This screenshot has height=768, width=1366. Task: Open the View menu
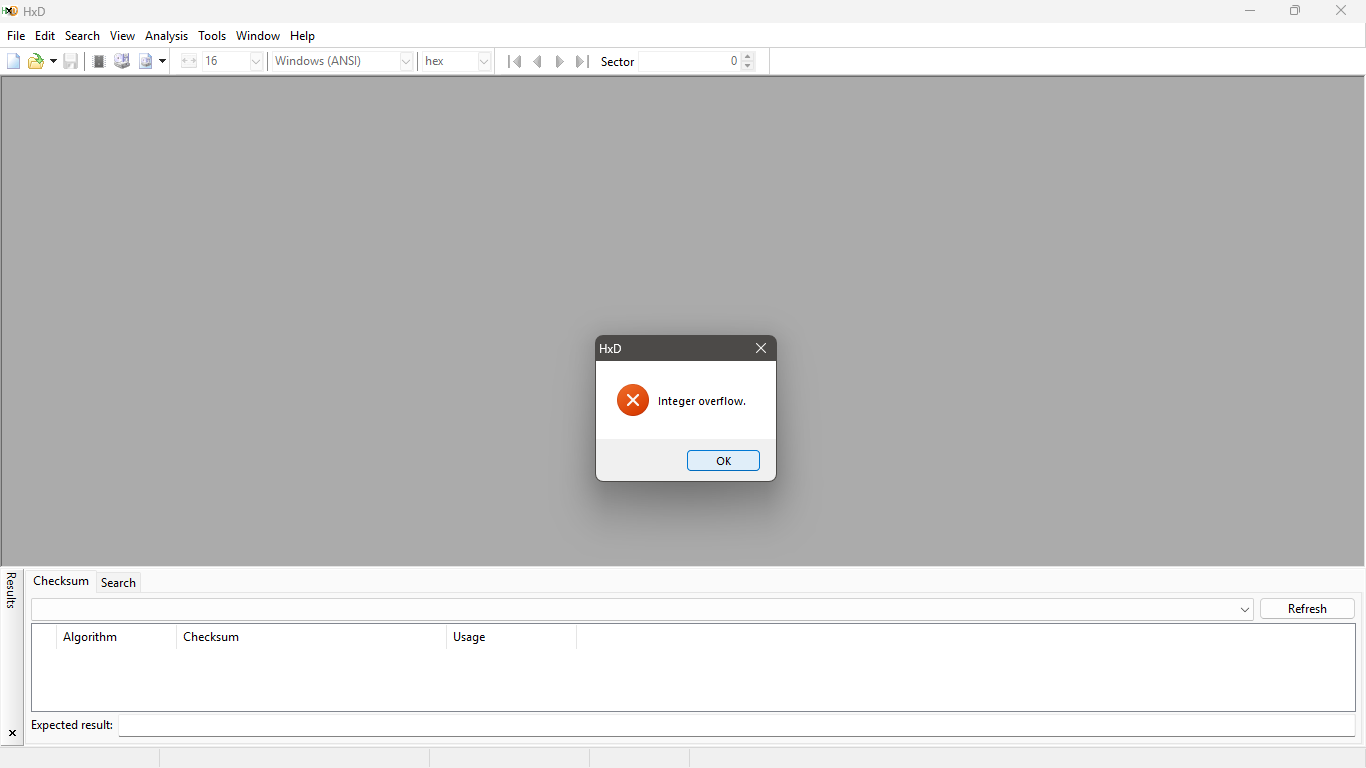[122, 35]
